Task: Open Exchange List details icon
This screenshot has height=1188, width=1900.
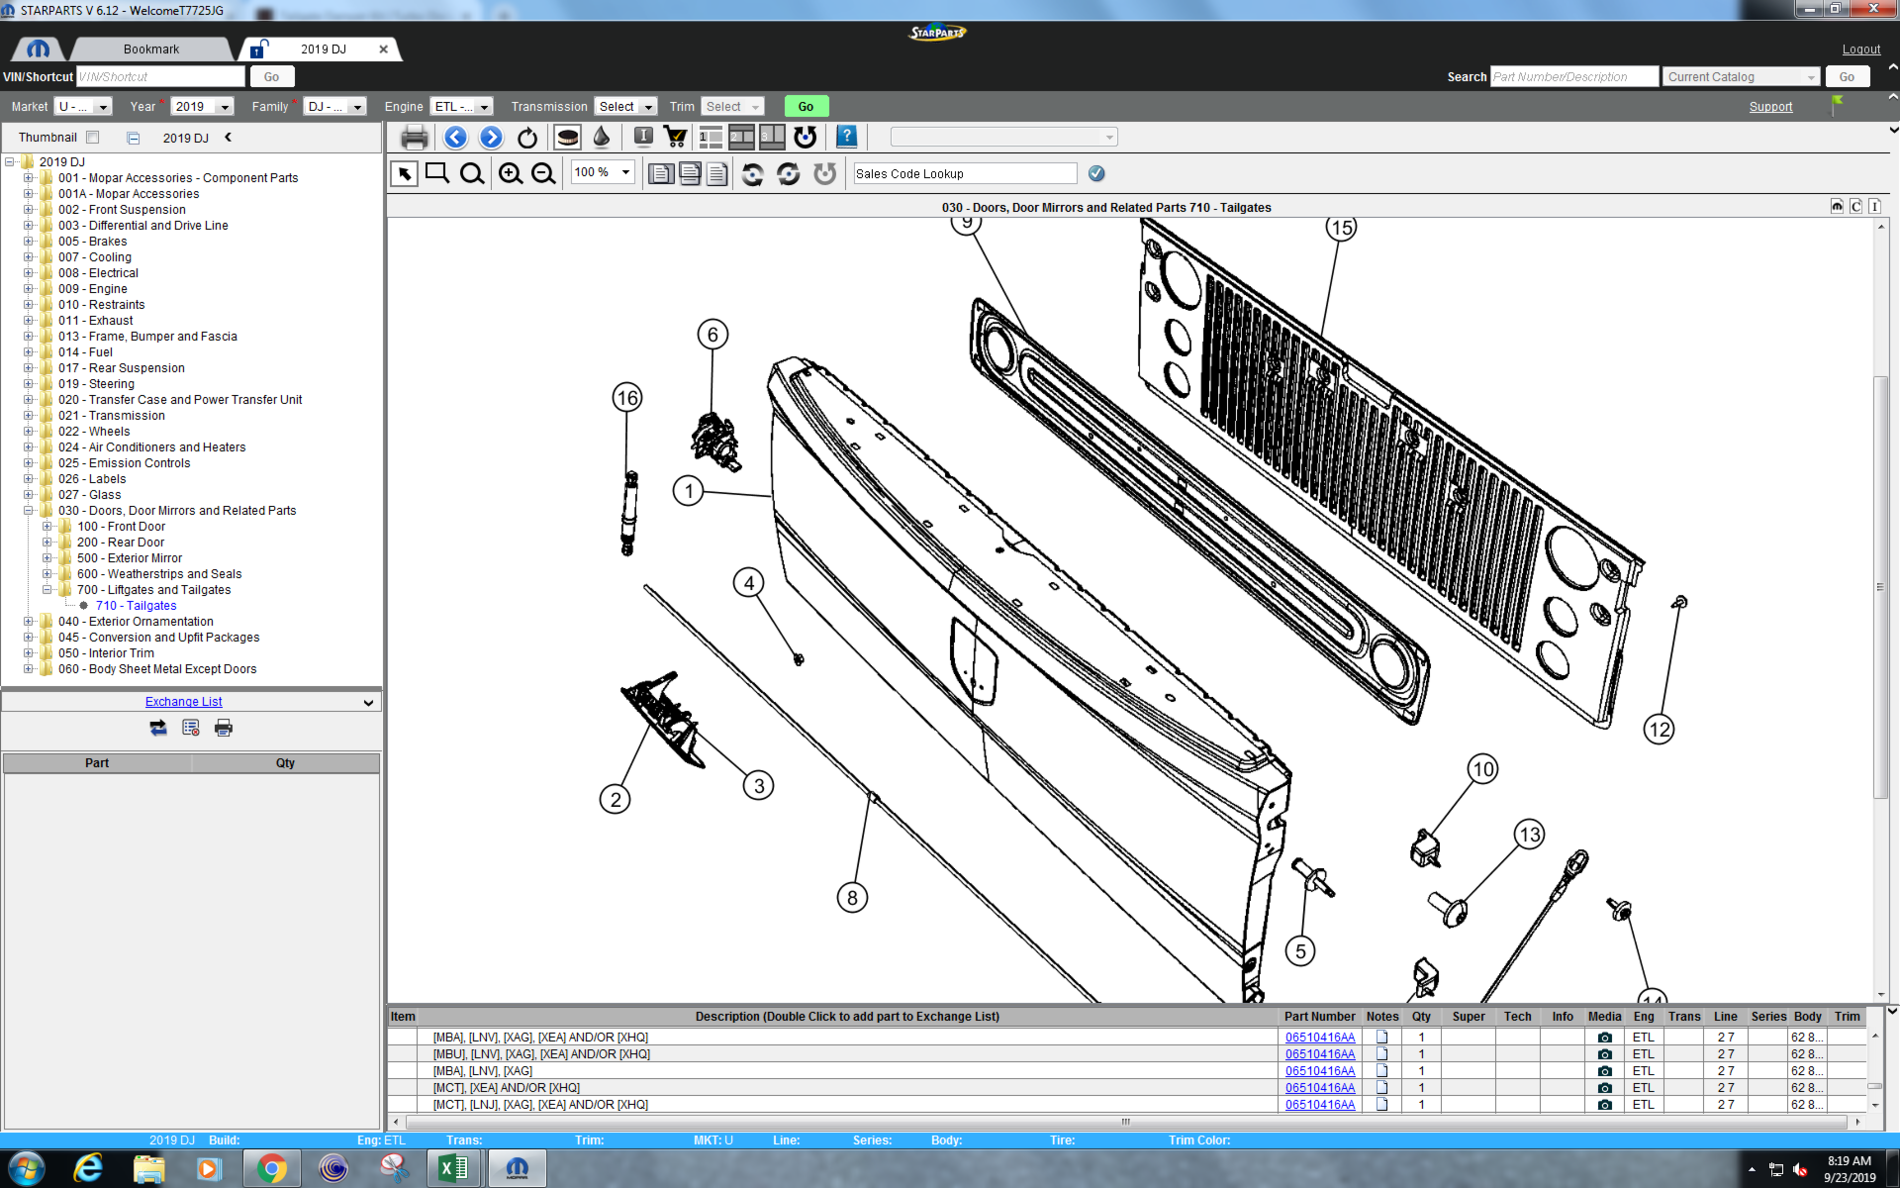Action: pos(191,728)
